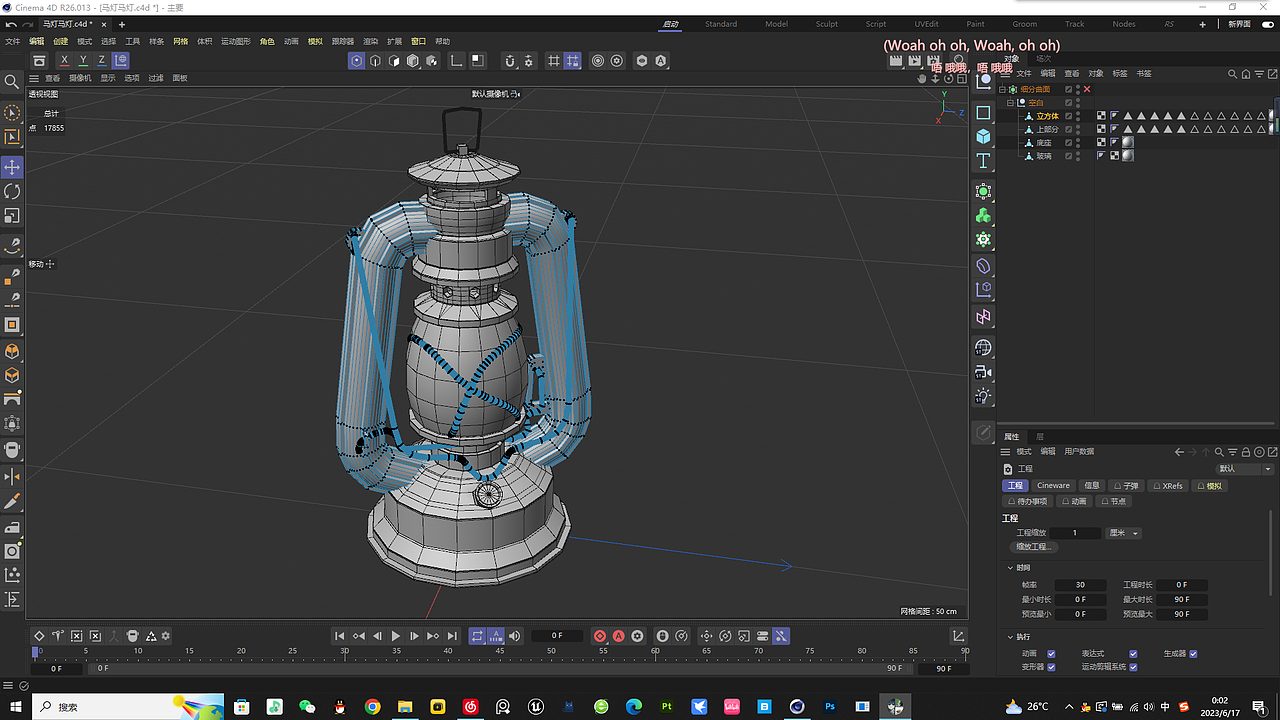Select the Scale tool in left toolbar
This screenshot has width=1280, height=720.
(x=13, y=215)
